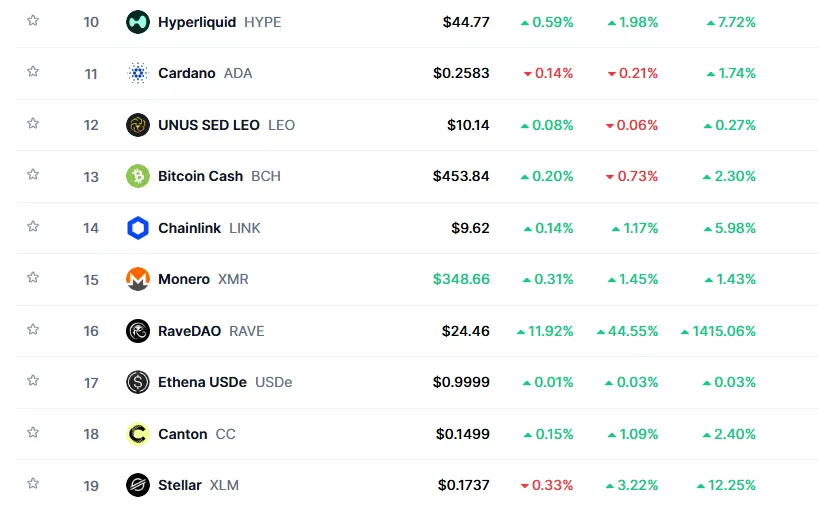
Task: Click the RaveDAO logo icon
Action: pos(138,331)
